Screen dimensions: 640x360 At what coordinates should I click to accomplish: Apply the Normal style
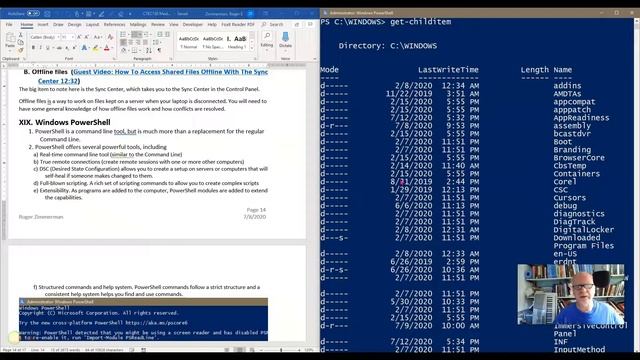pos(189,42)
